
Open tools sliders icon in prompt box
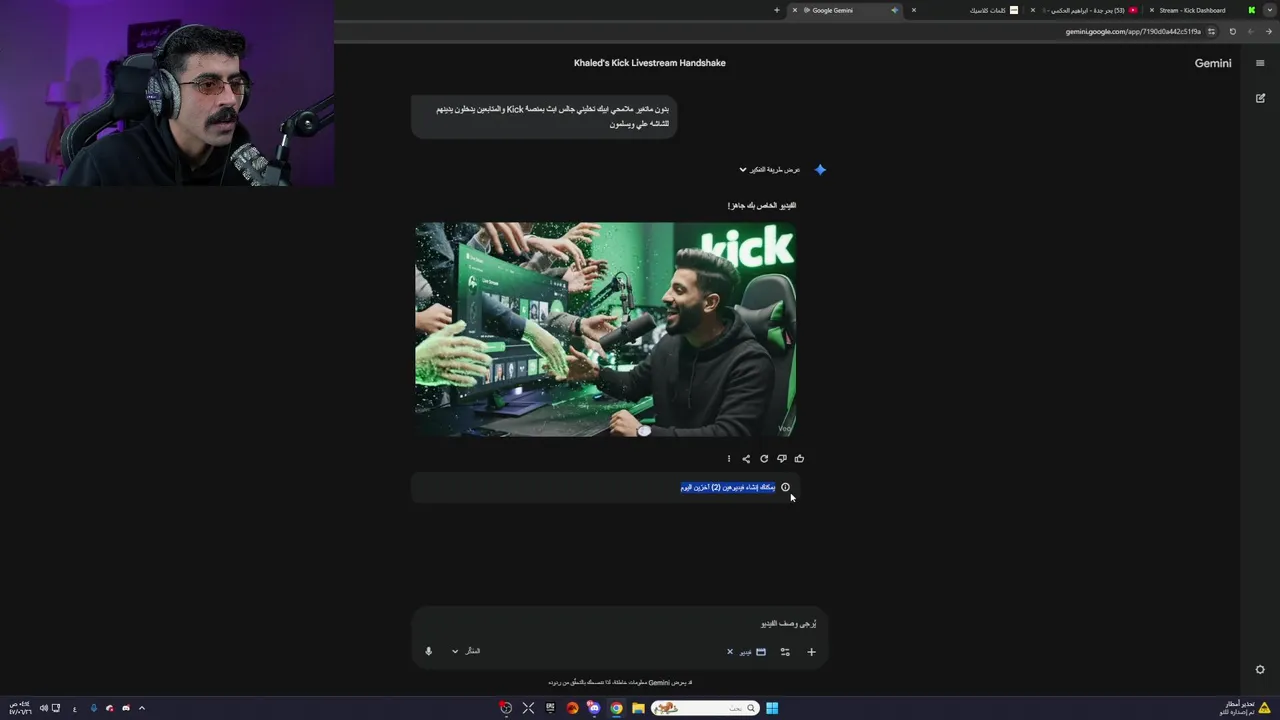[785, 652]
